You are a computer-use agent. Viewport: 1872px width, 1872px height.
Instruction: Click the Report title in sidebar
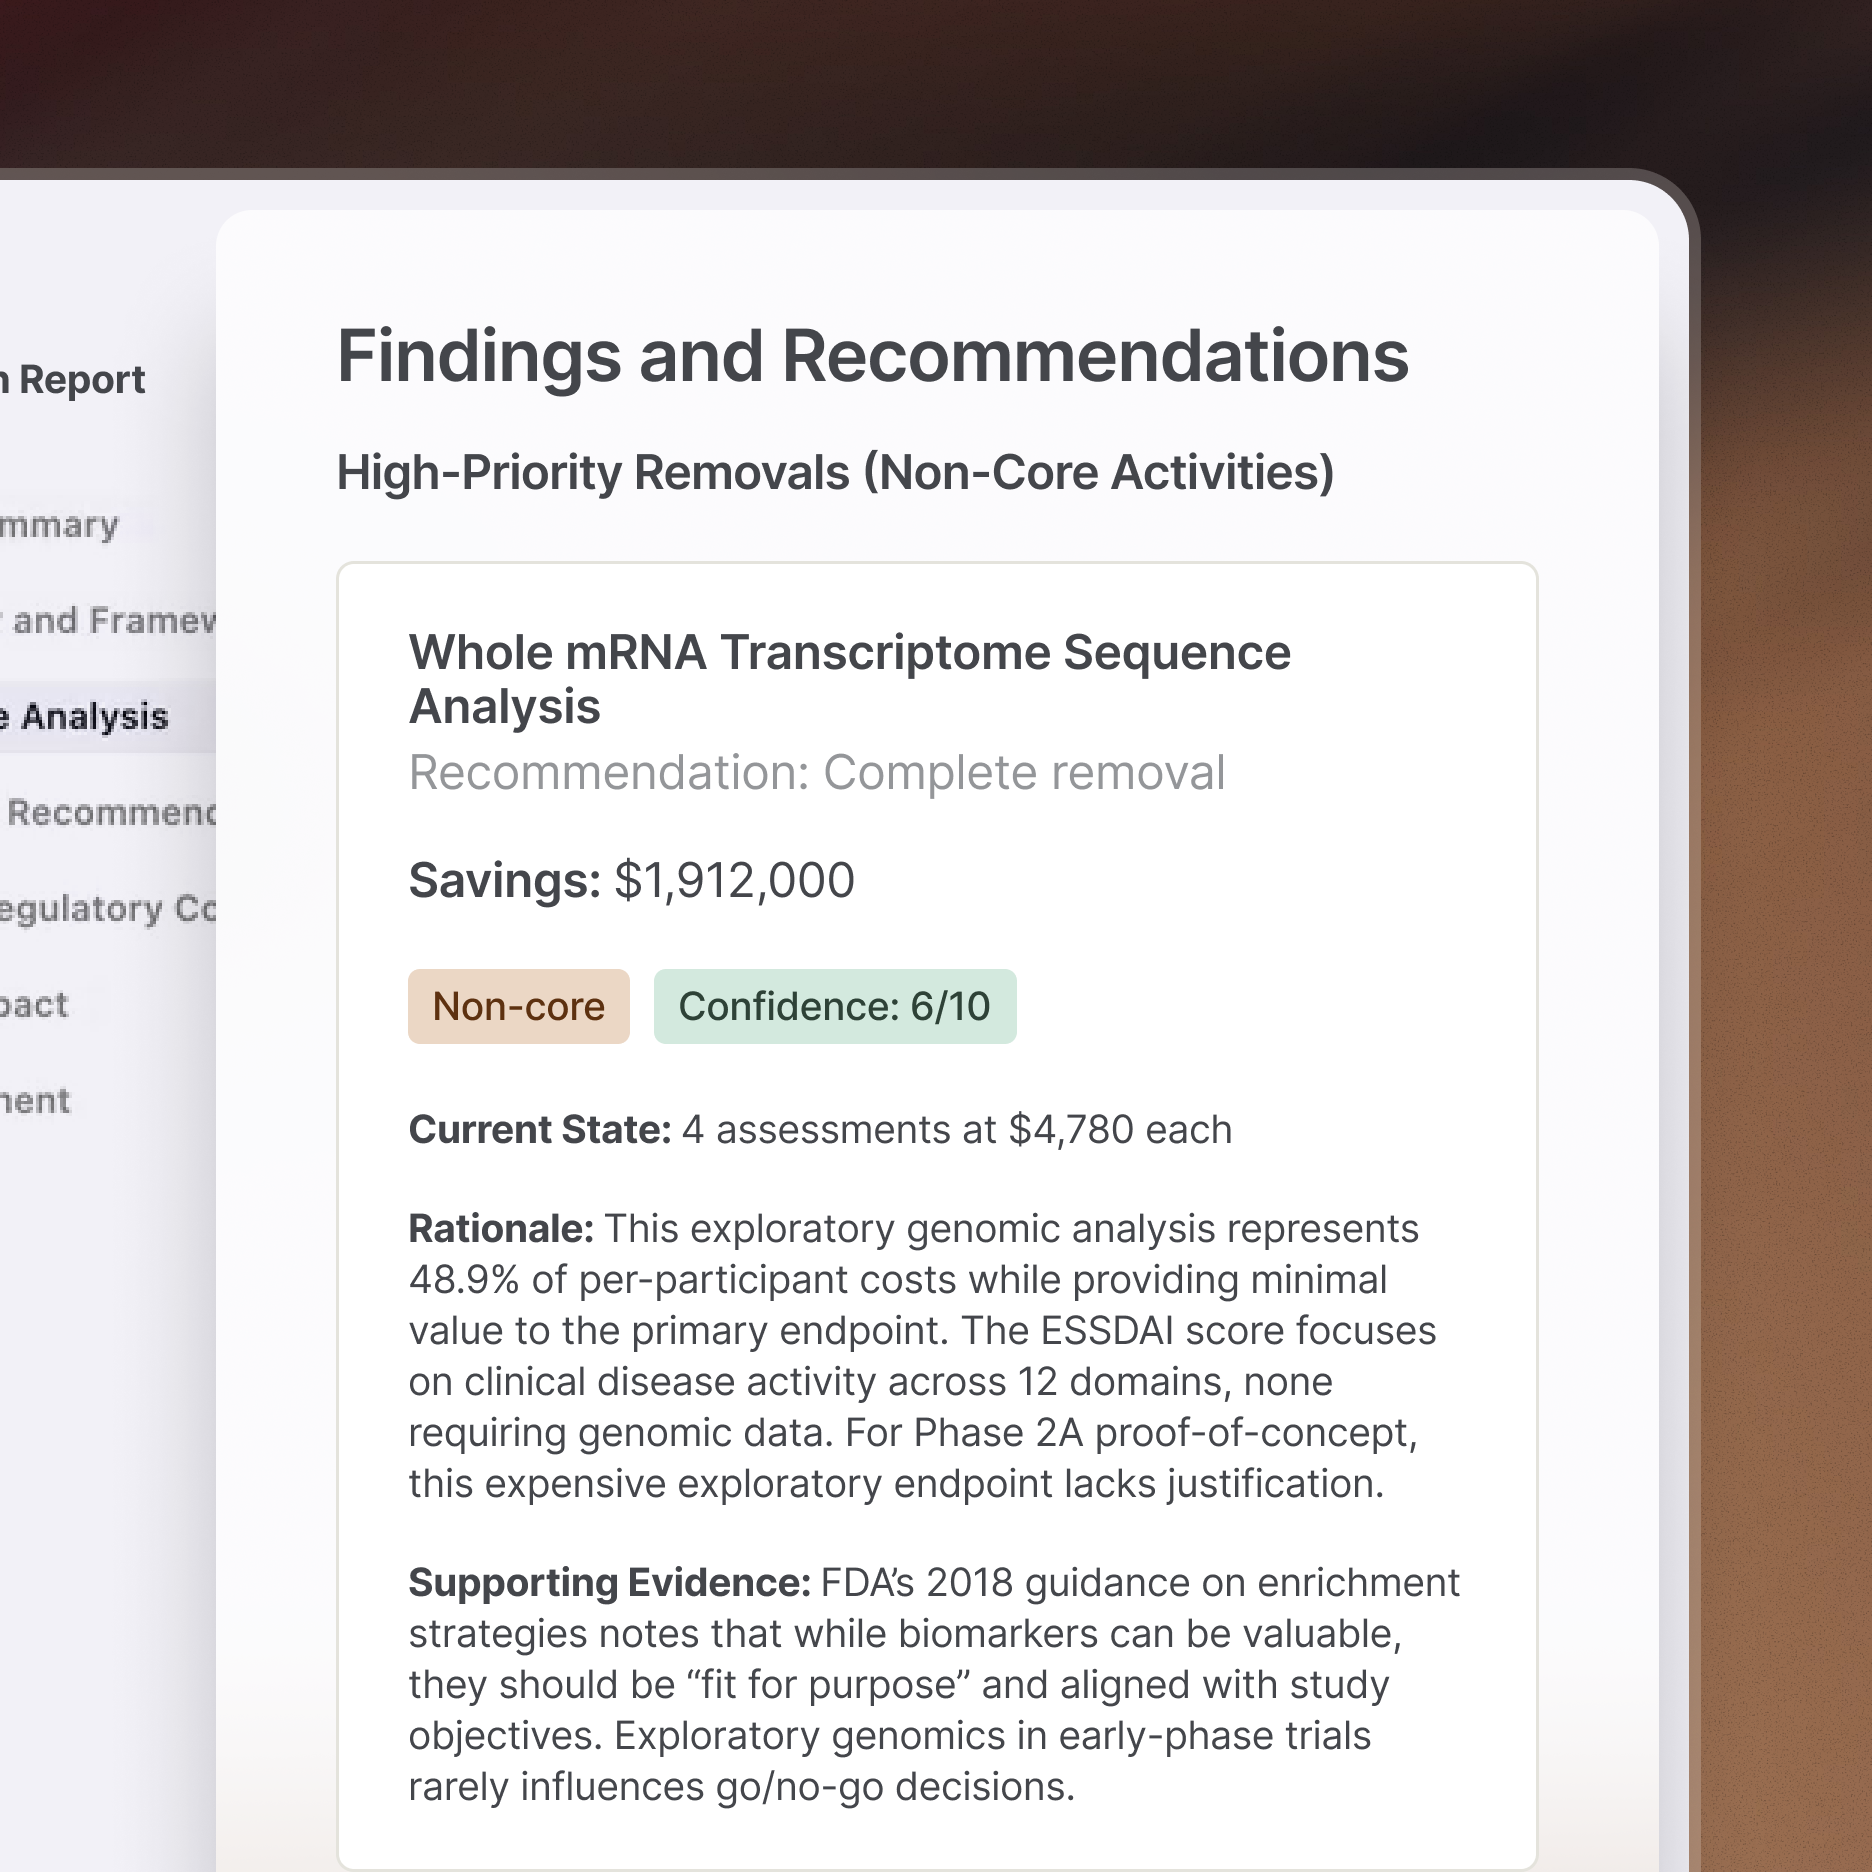click(72, 378)
